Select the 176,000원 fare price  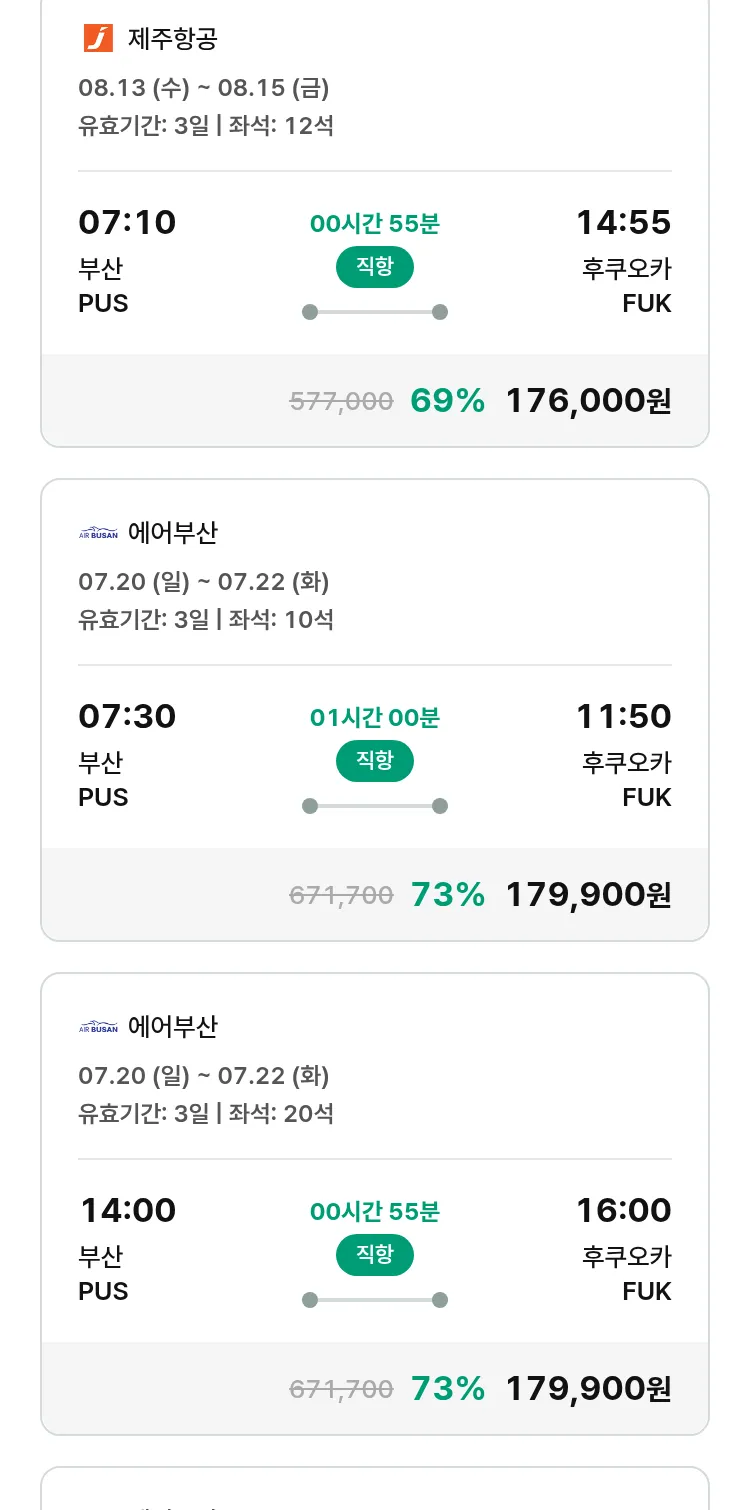click(588, 401)
